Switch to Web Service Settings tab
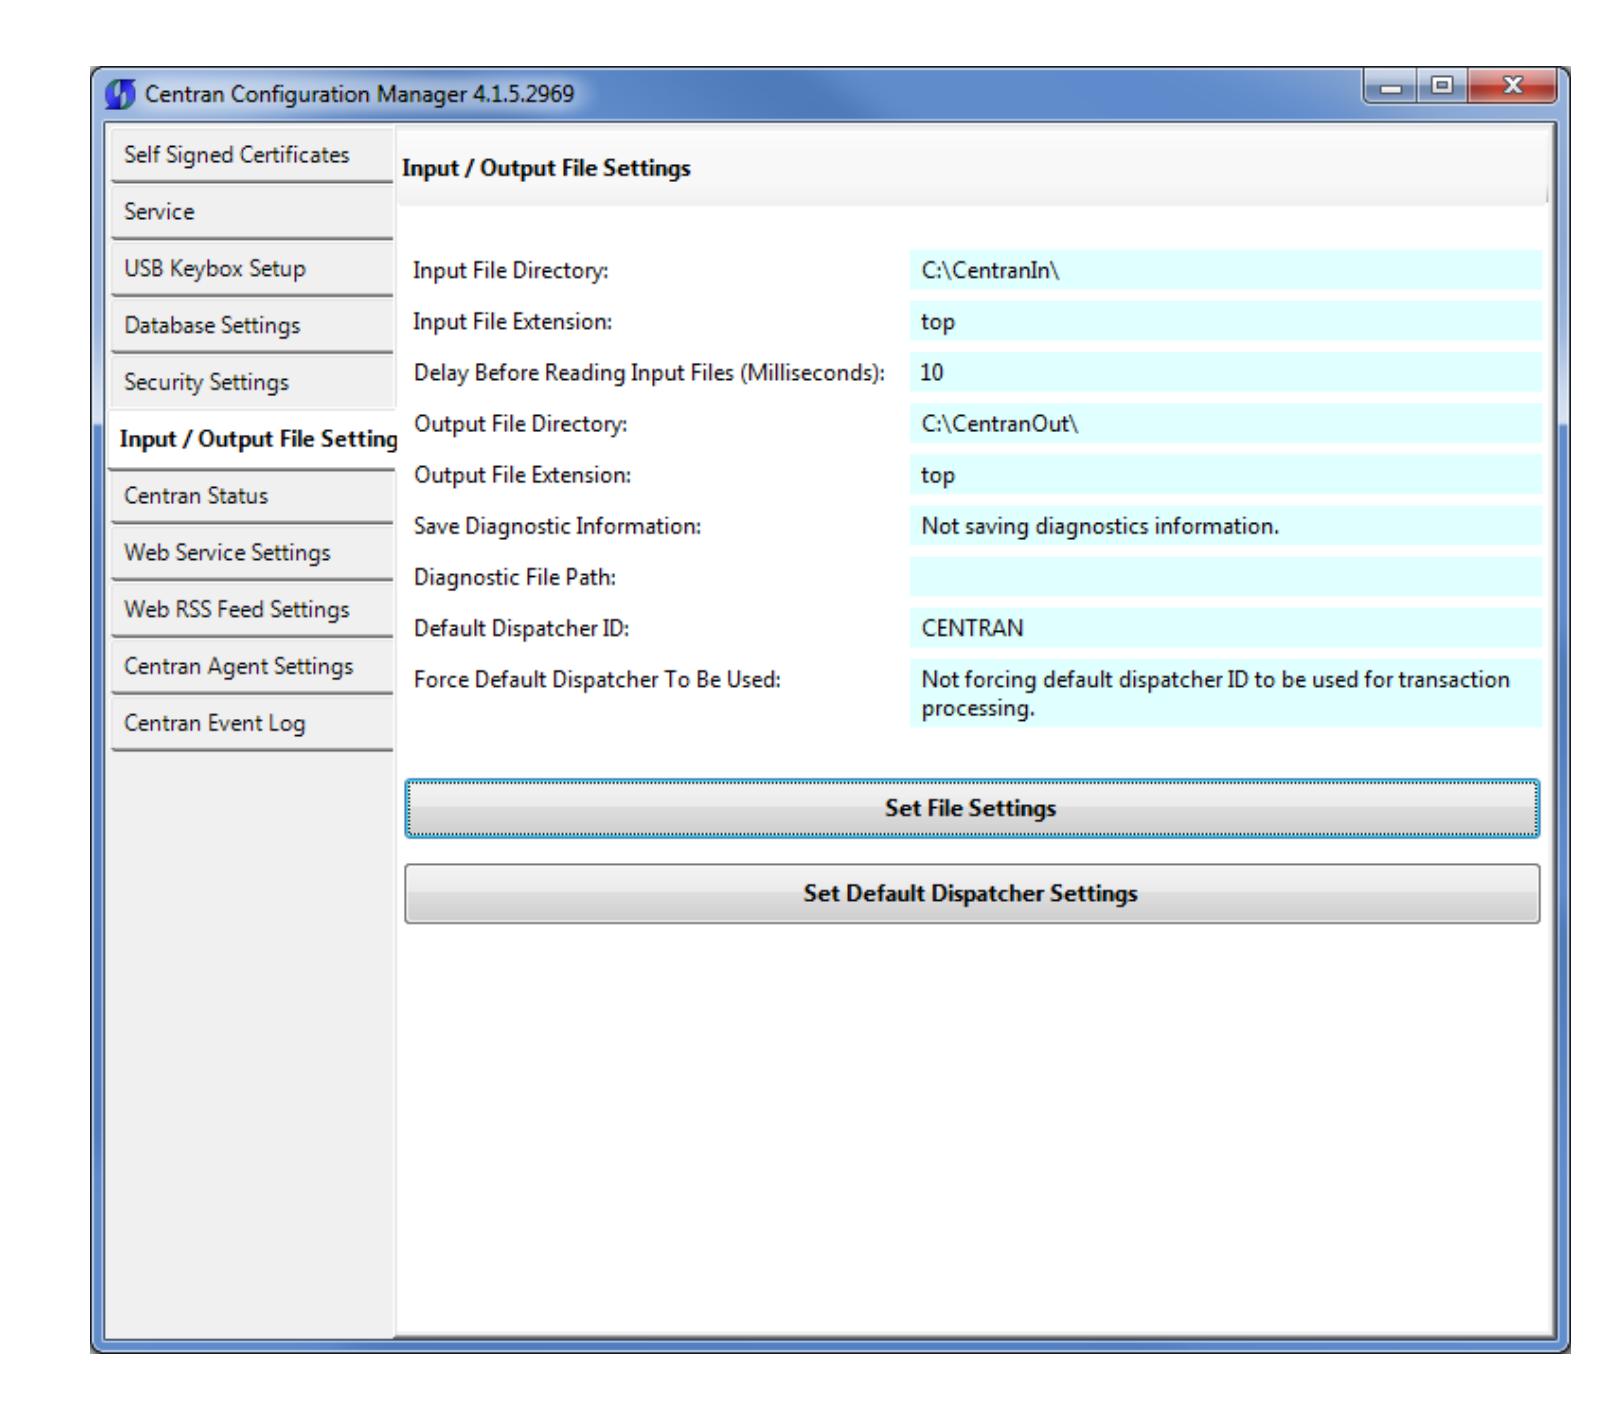The image size is (1605, 1415). 252,553
